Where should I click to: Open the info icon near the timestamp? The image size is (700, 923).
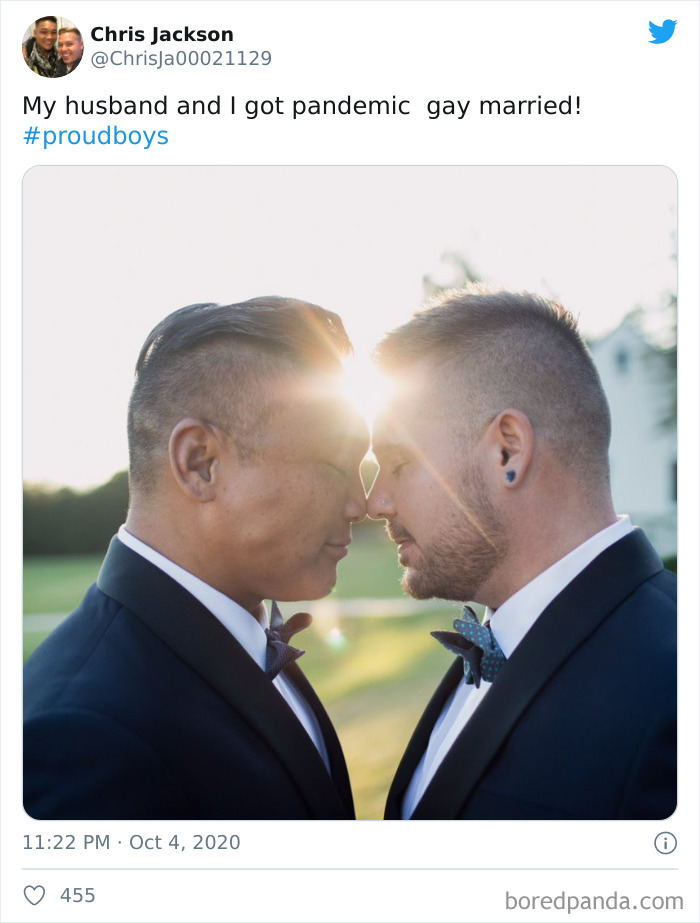pyautogui.click(x=664, y=842)
